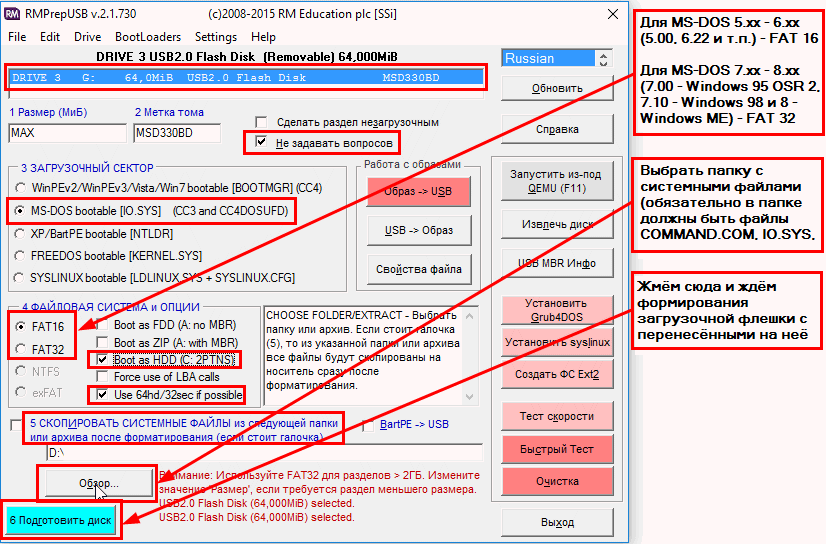Click Запустить из-под QEMU (F11) button
Image resolution: width=826 pixels, height=544 pixels.
(x=556, y=181)
